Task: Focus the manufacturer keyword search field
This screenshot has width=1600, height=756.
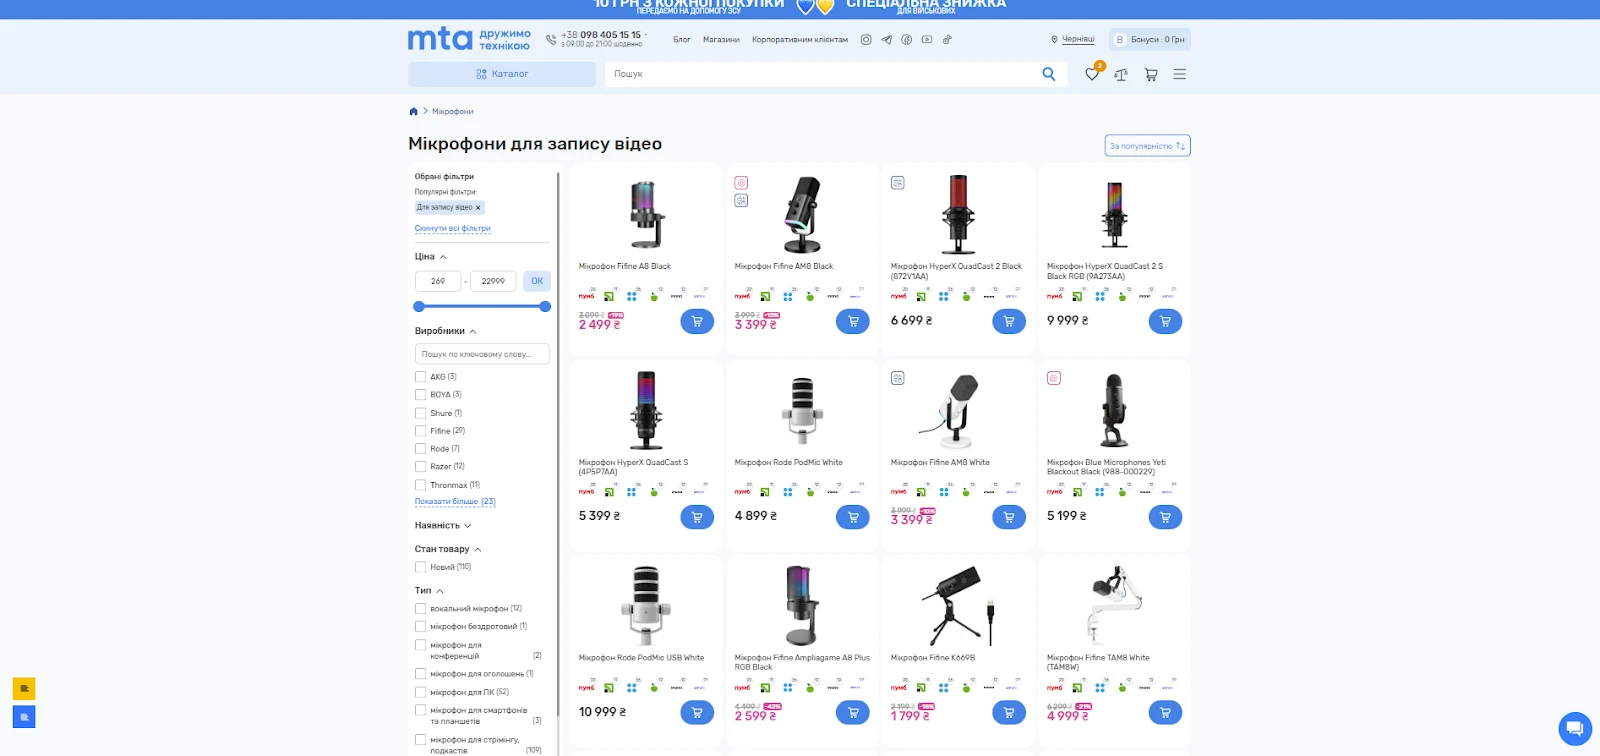Action: click(x=482, y=354)
